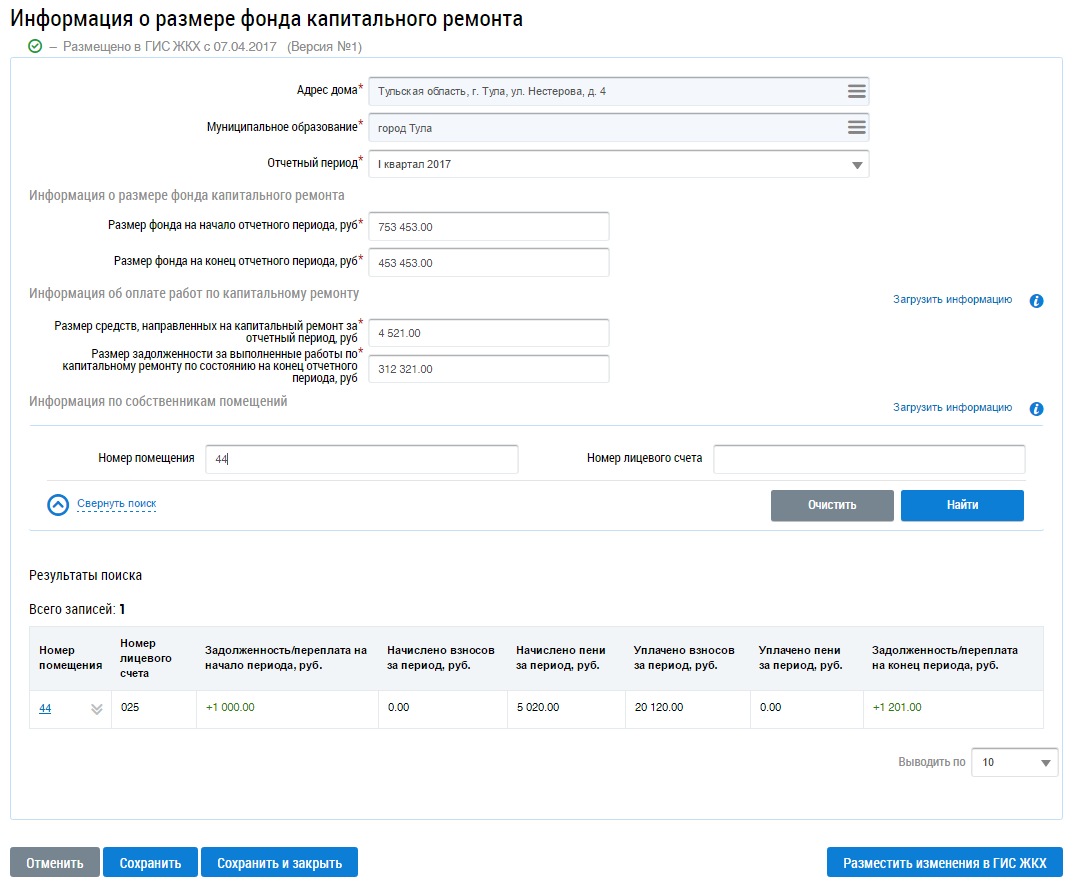This screenshot has height=880, width=1071.
Task: Click upload link in the payment info section
Action: pyautogui.click(x=952, y=299)
